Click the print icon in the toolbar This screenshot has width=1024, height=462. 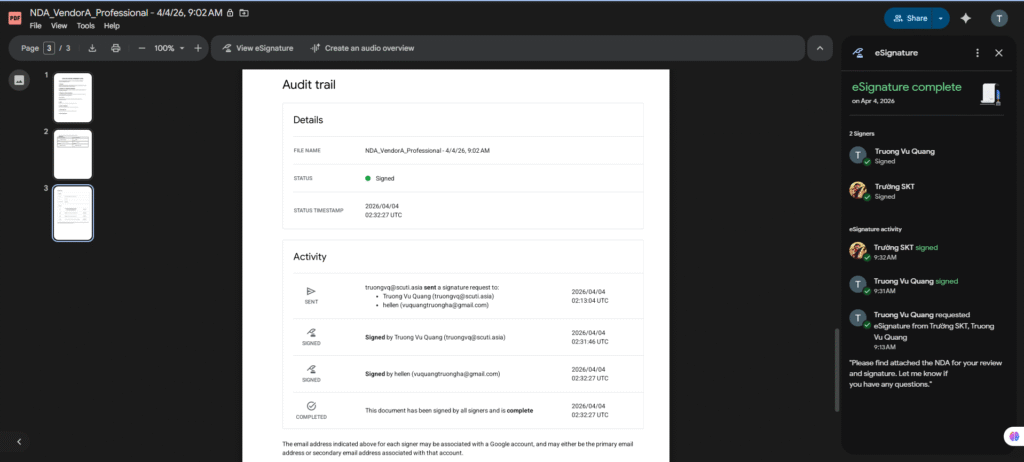(x=116, y=48)
